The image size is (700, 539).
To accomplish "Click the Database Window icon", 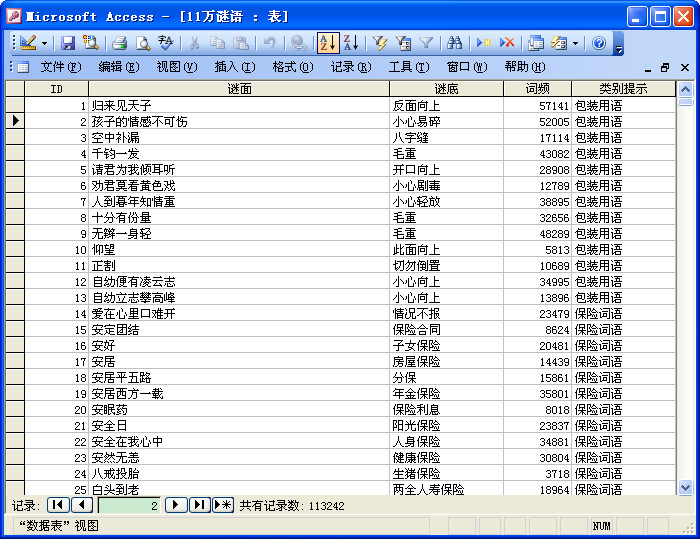I will 535,43.
